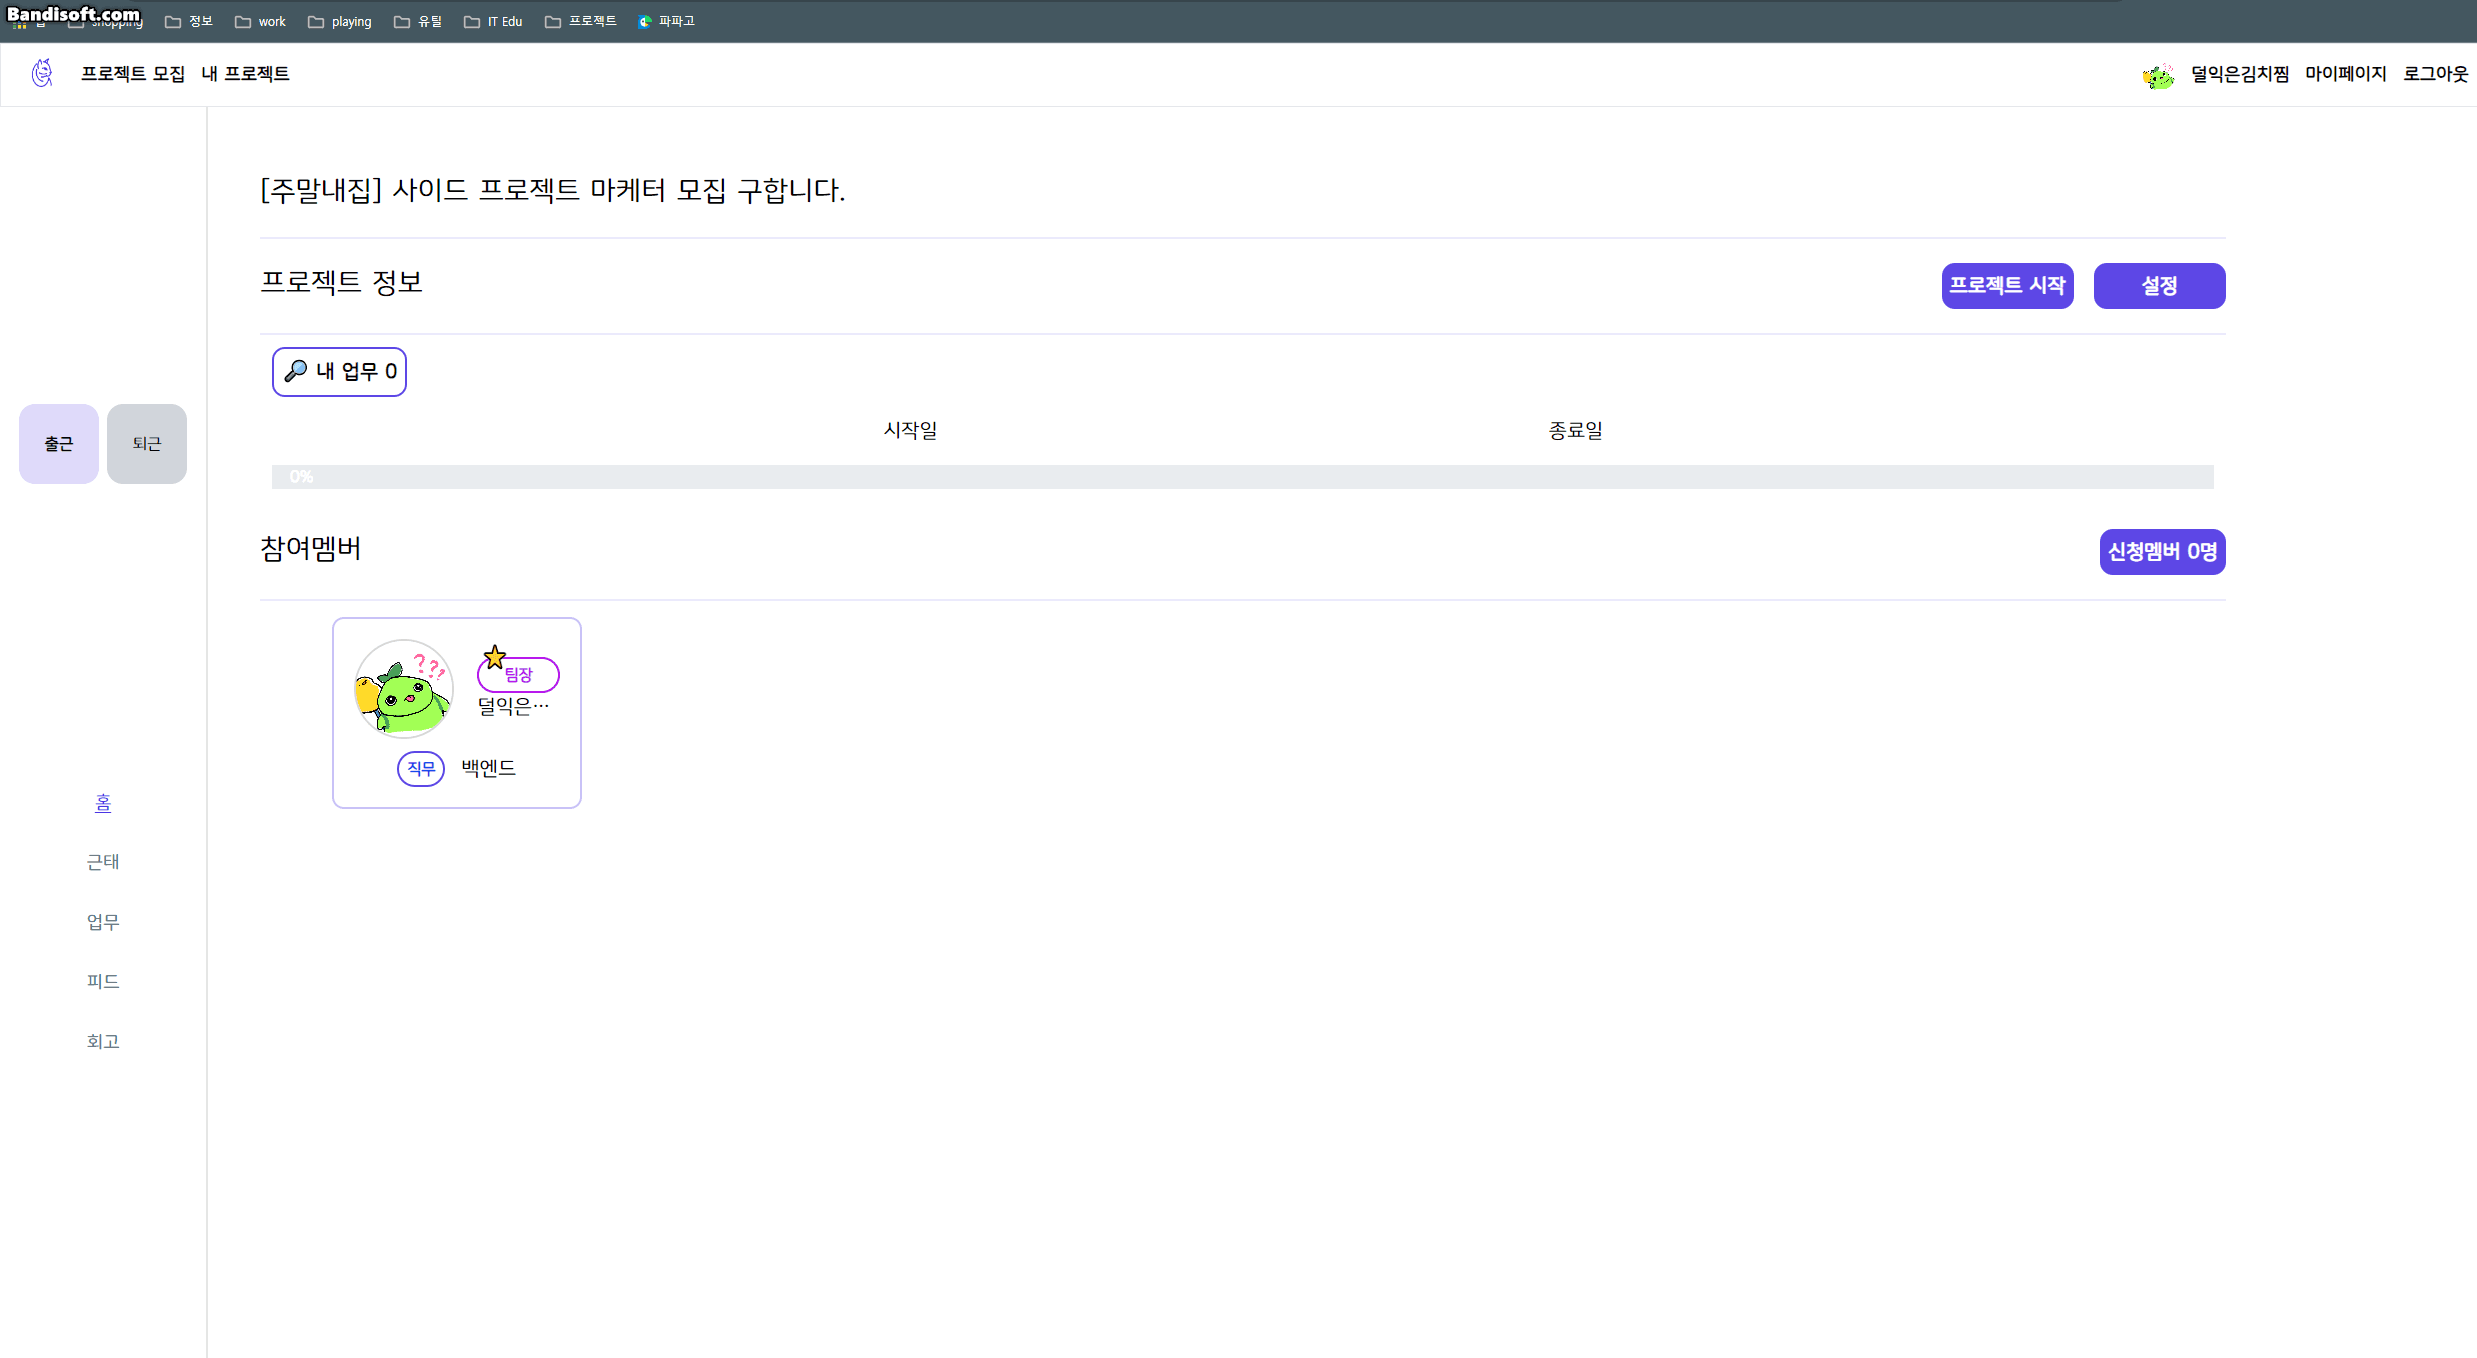The width and height of the screenshot is (2477, 1358).
Task: Click the site logo icon in the navbar
Action: (42, 73)
